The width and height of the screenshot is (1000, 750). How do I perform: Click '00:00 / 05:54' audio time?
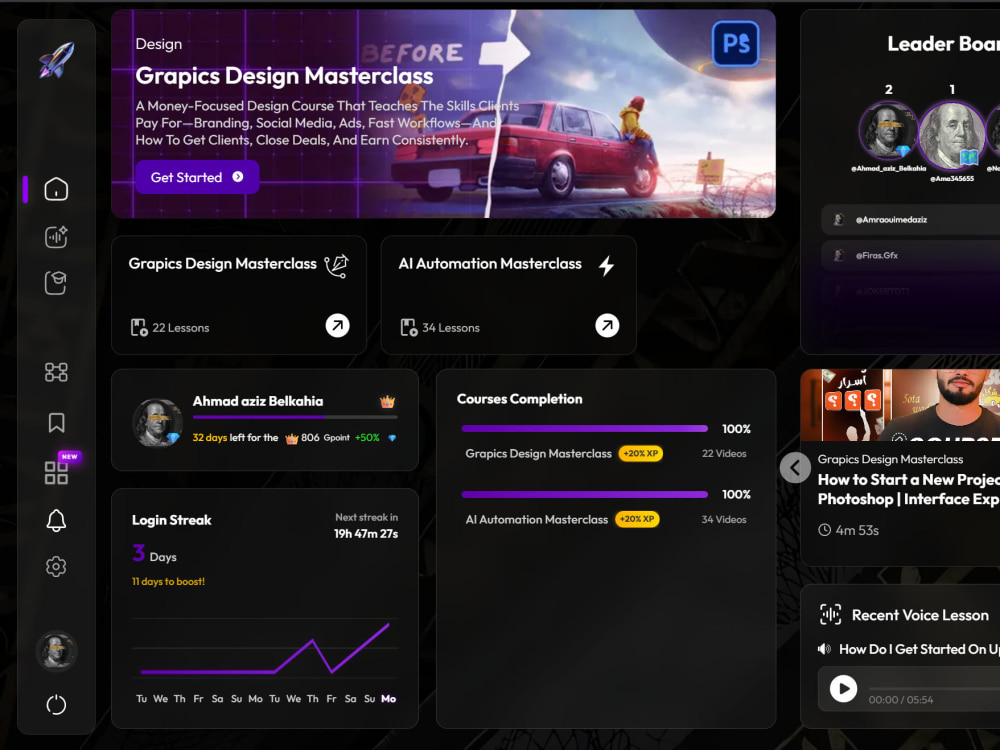point(901,700)
